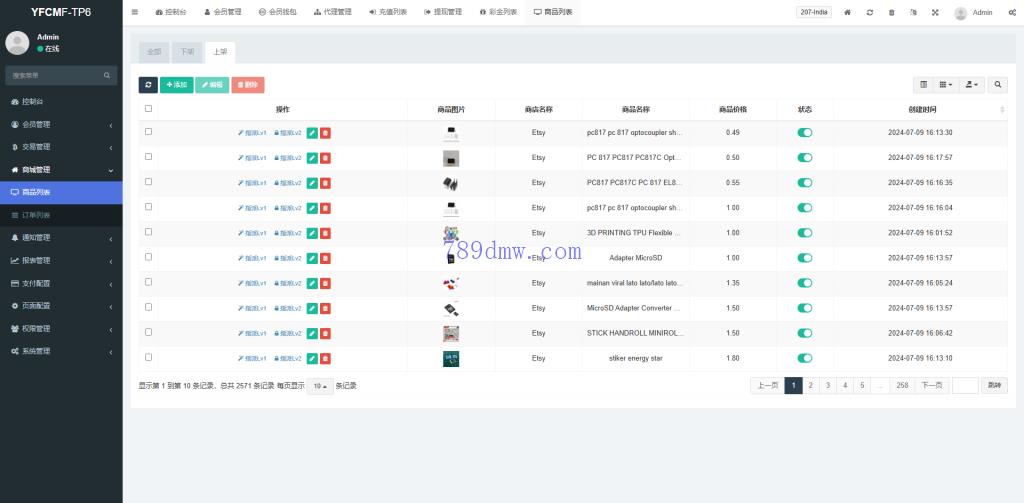The width and height of the screenshot is (1024, 503).
Task: Toggle the table view switch icon
Action: click(923, 85)
